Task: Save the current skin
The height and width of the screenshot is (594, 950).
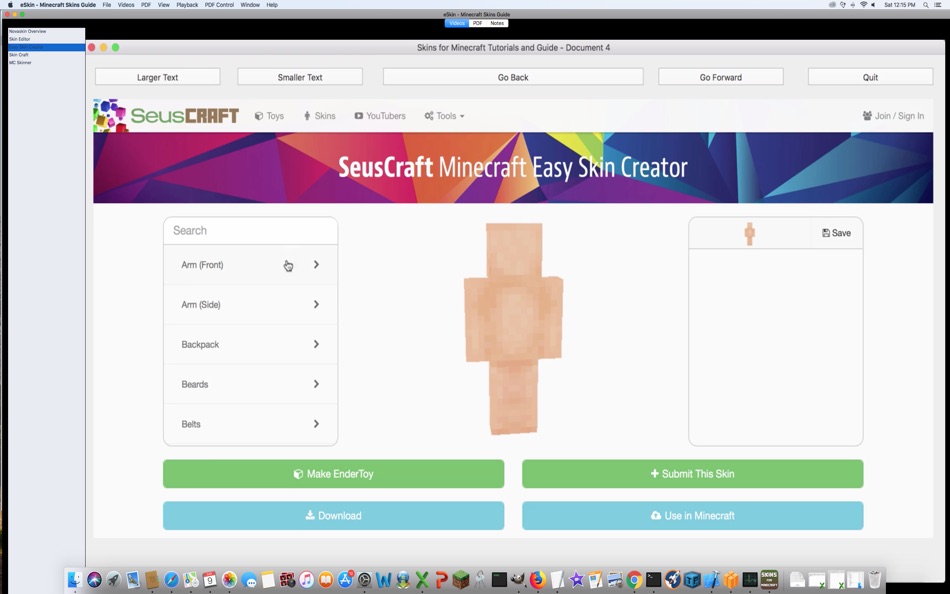Action: (836, 233)
